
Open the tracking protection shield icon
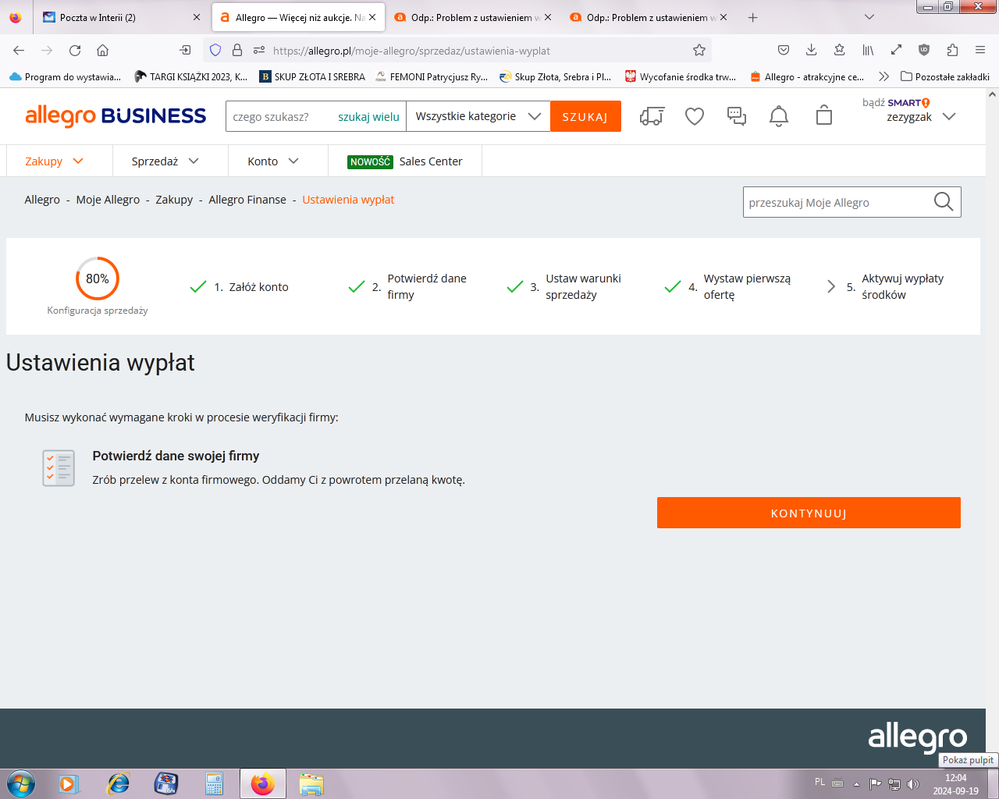[215, 50]
